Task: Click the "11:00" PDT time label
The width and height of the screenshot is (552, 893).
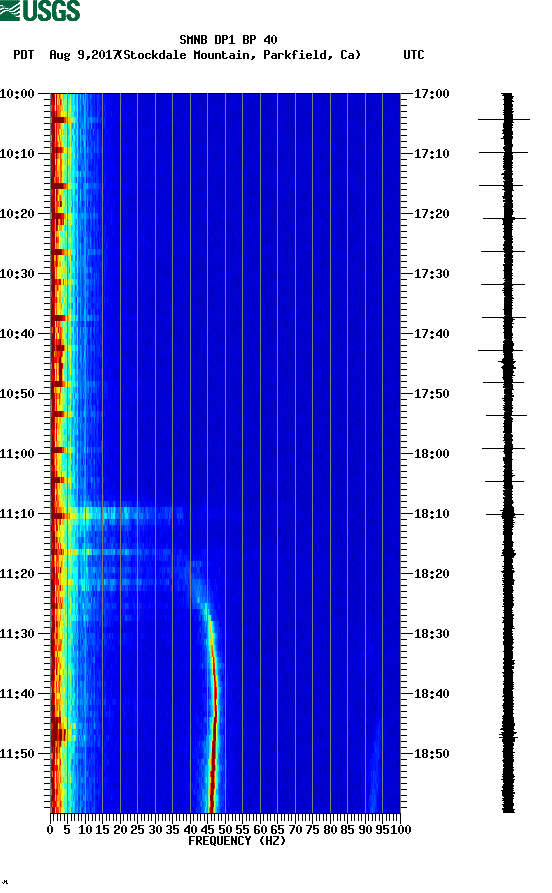Action: click(x=17, y=453)
